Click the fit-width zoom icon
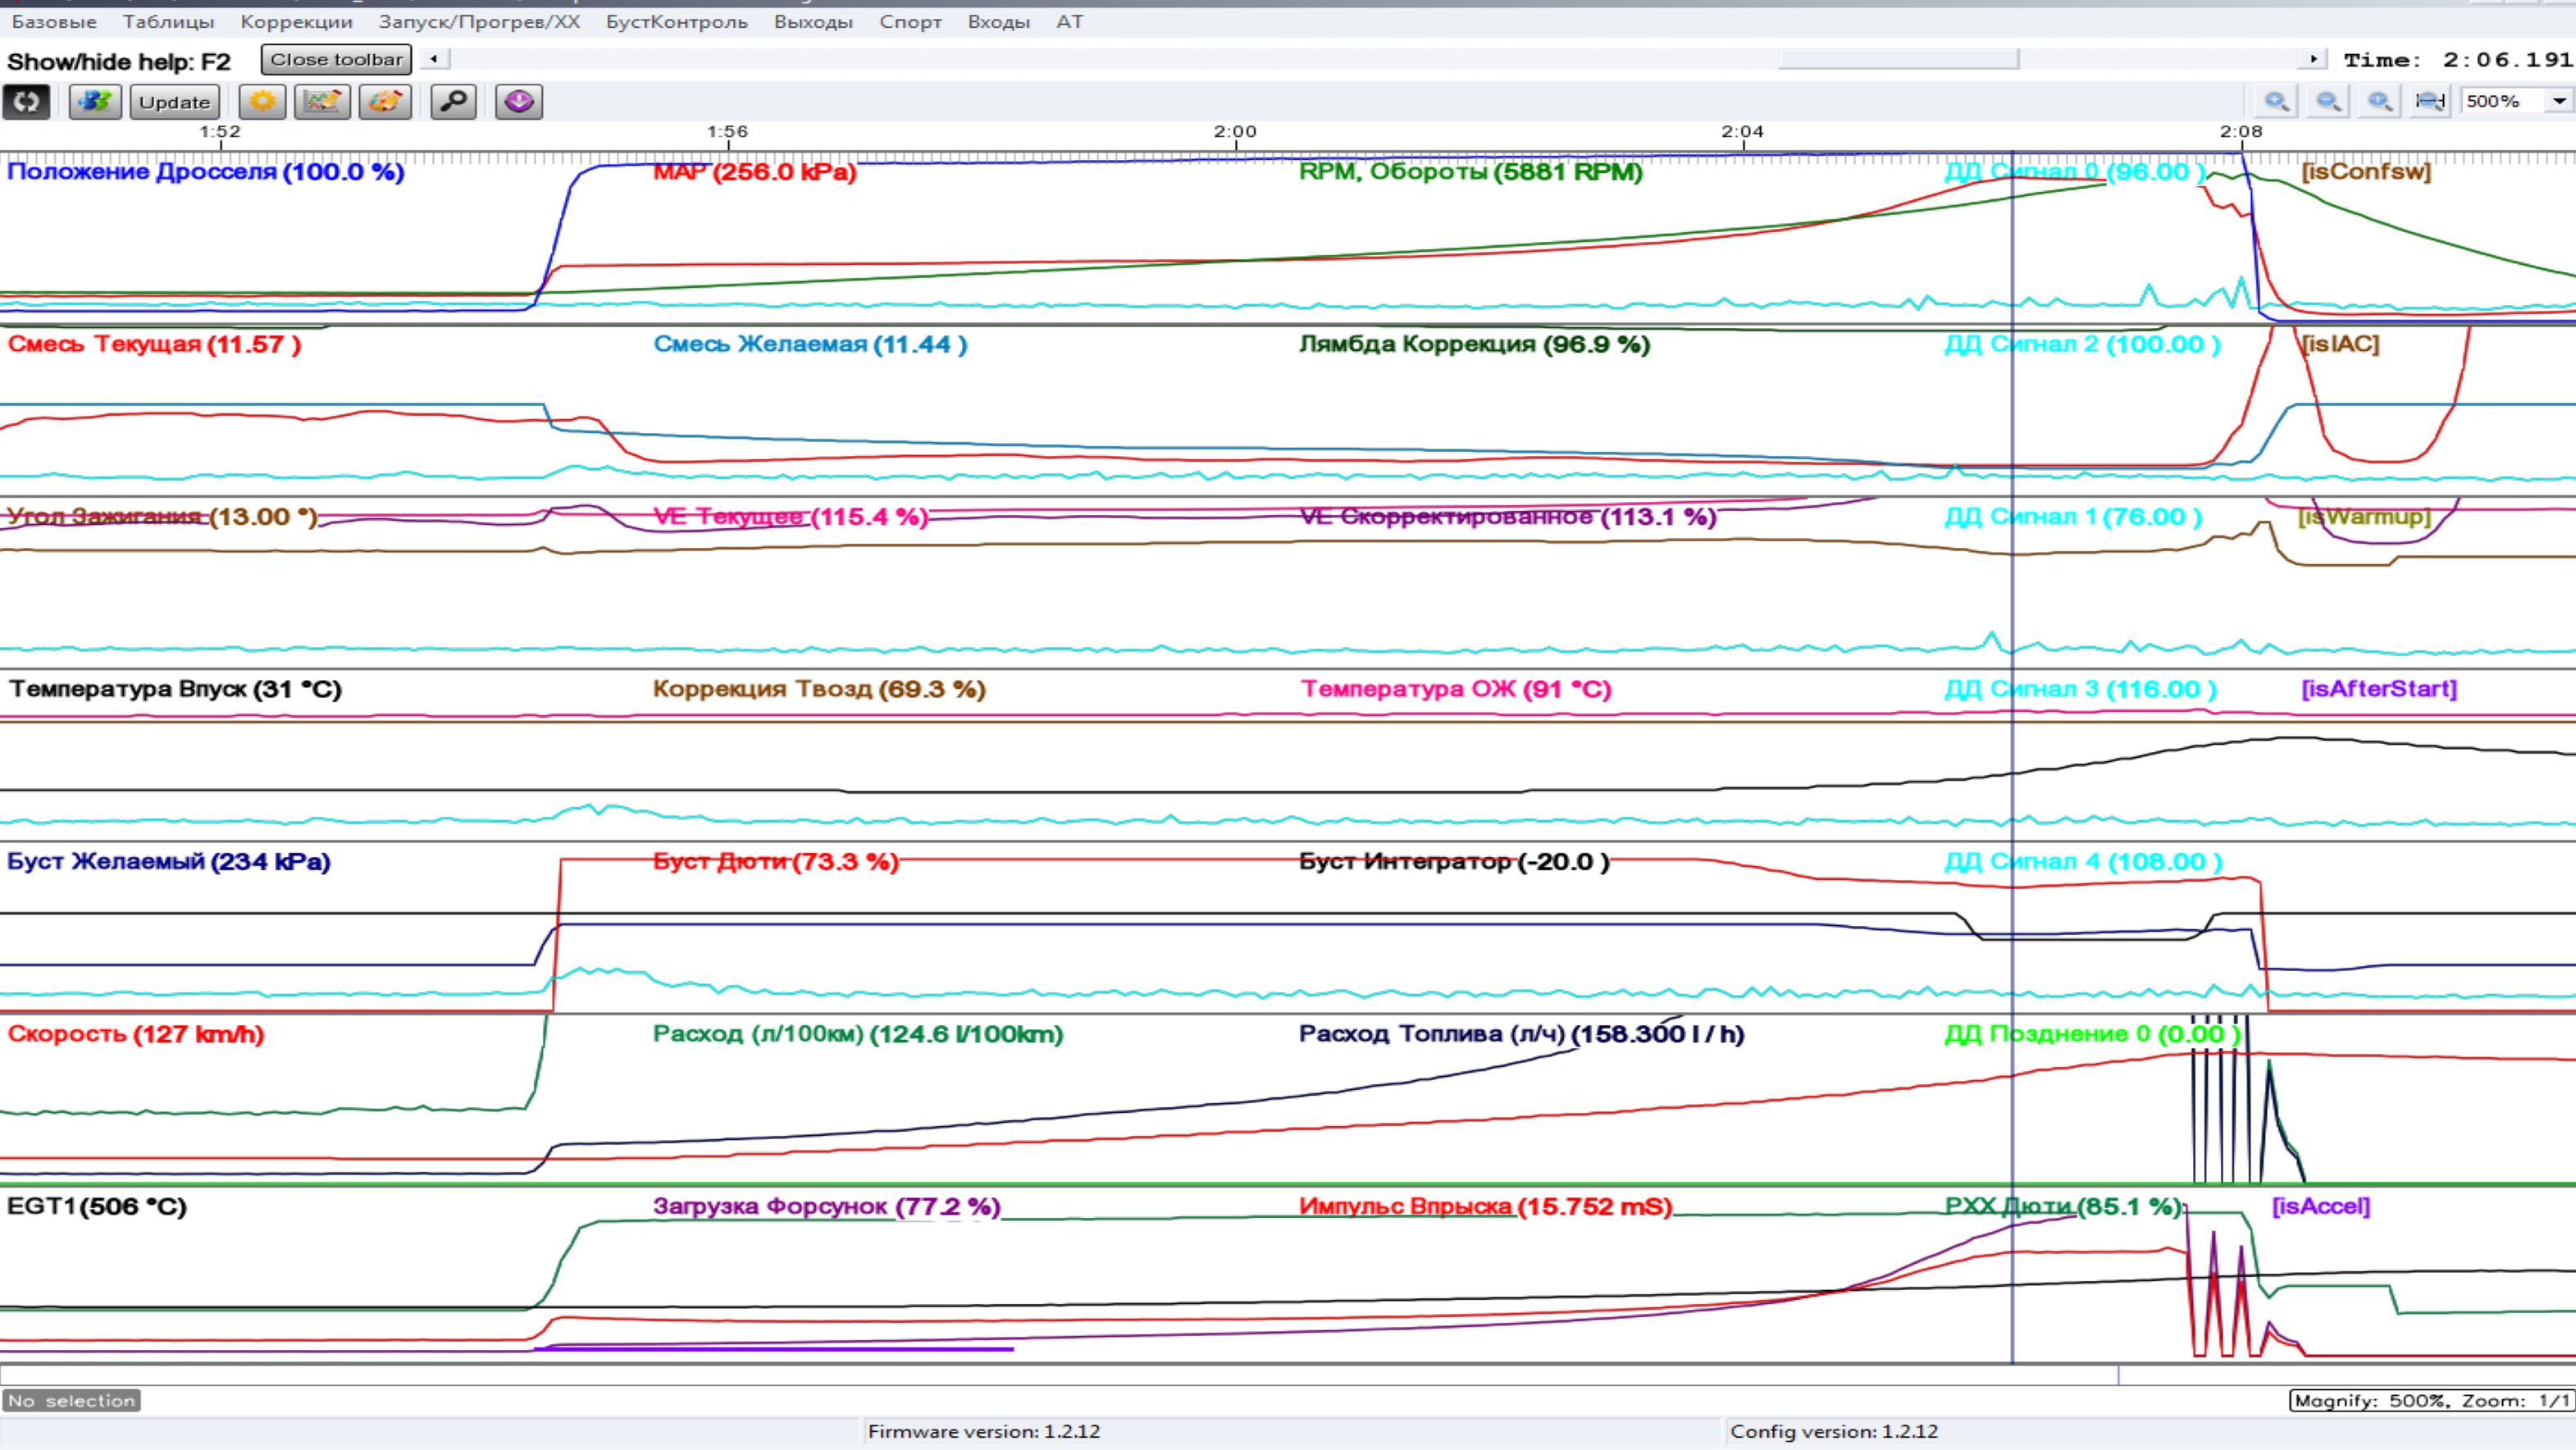This screenshot has width=2576, height=1450. [x=2430, y=101]
